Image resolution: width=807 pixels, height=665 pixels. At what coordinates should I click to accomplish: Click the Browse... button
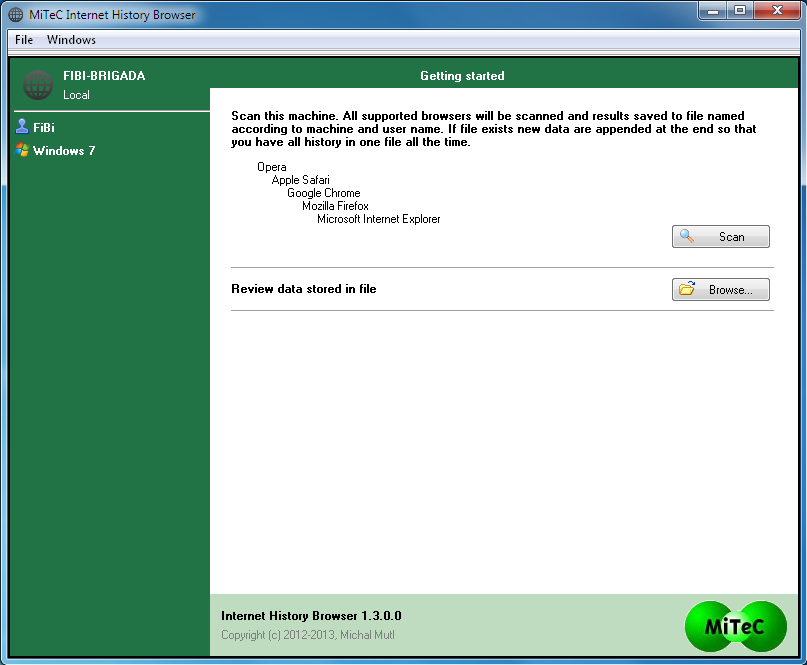721,290
